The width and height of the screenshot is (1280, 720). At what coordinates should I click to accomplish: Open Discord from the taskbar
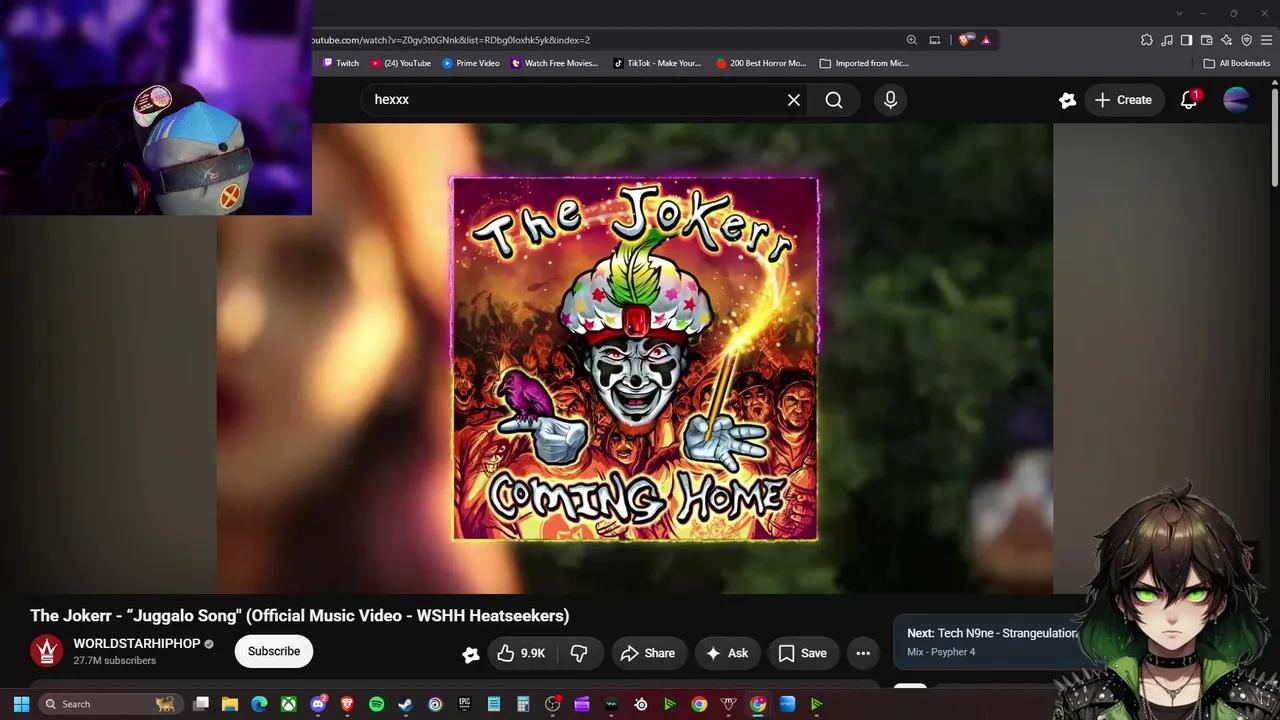318,704
